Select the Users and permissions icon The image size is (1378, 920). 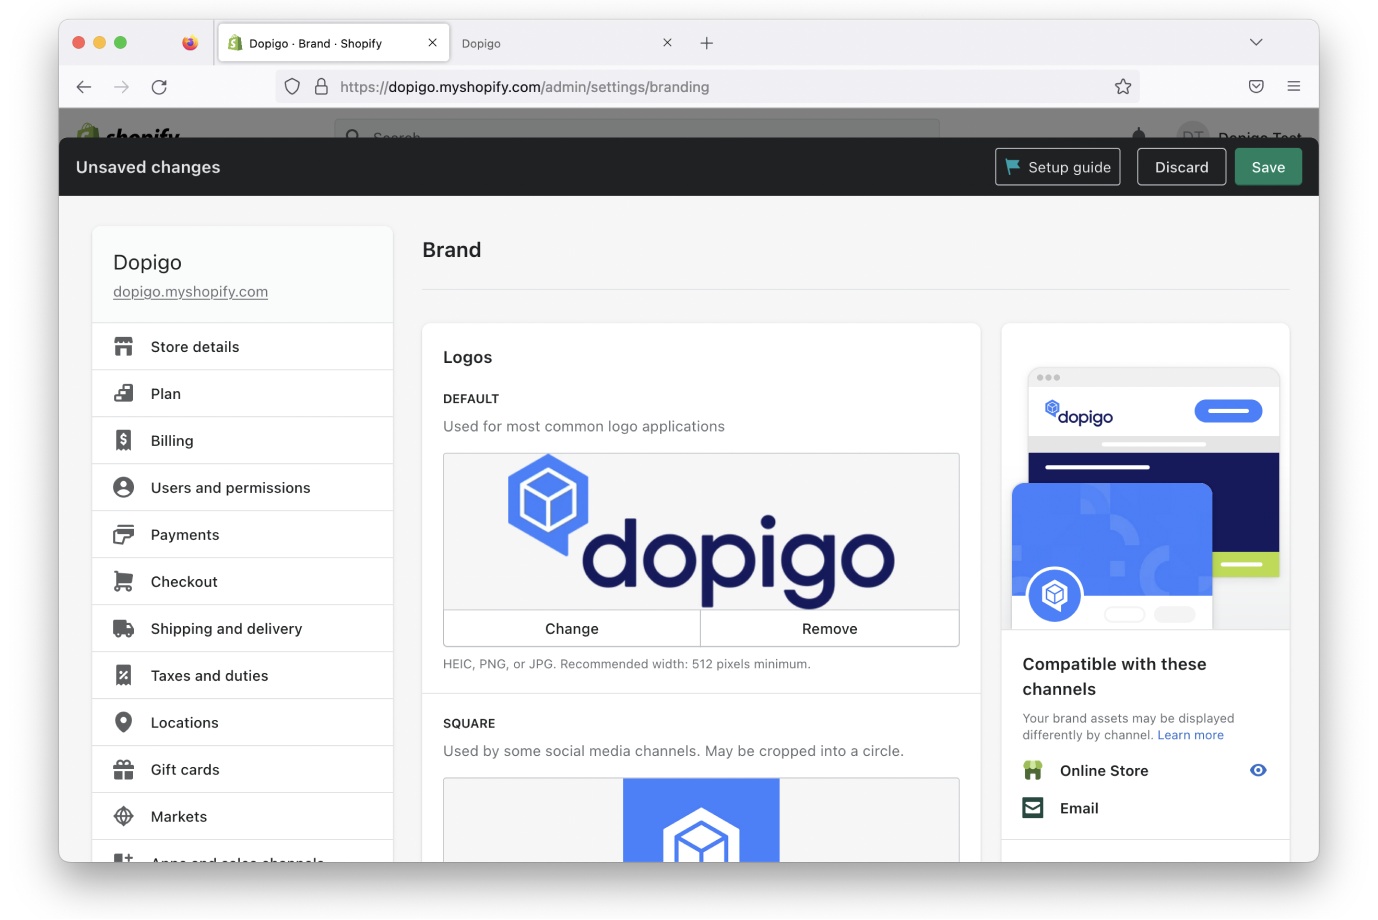(124, 487)
